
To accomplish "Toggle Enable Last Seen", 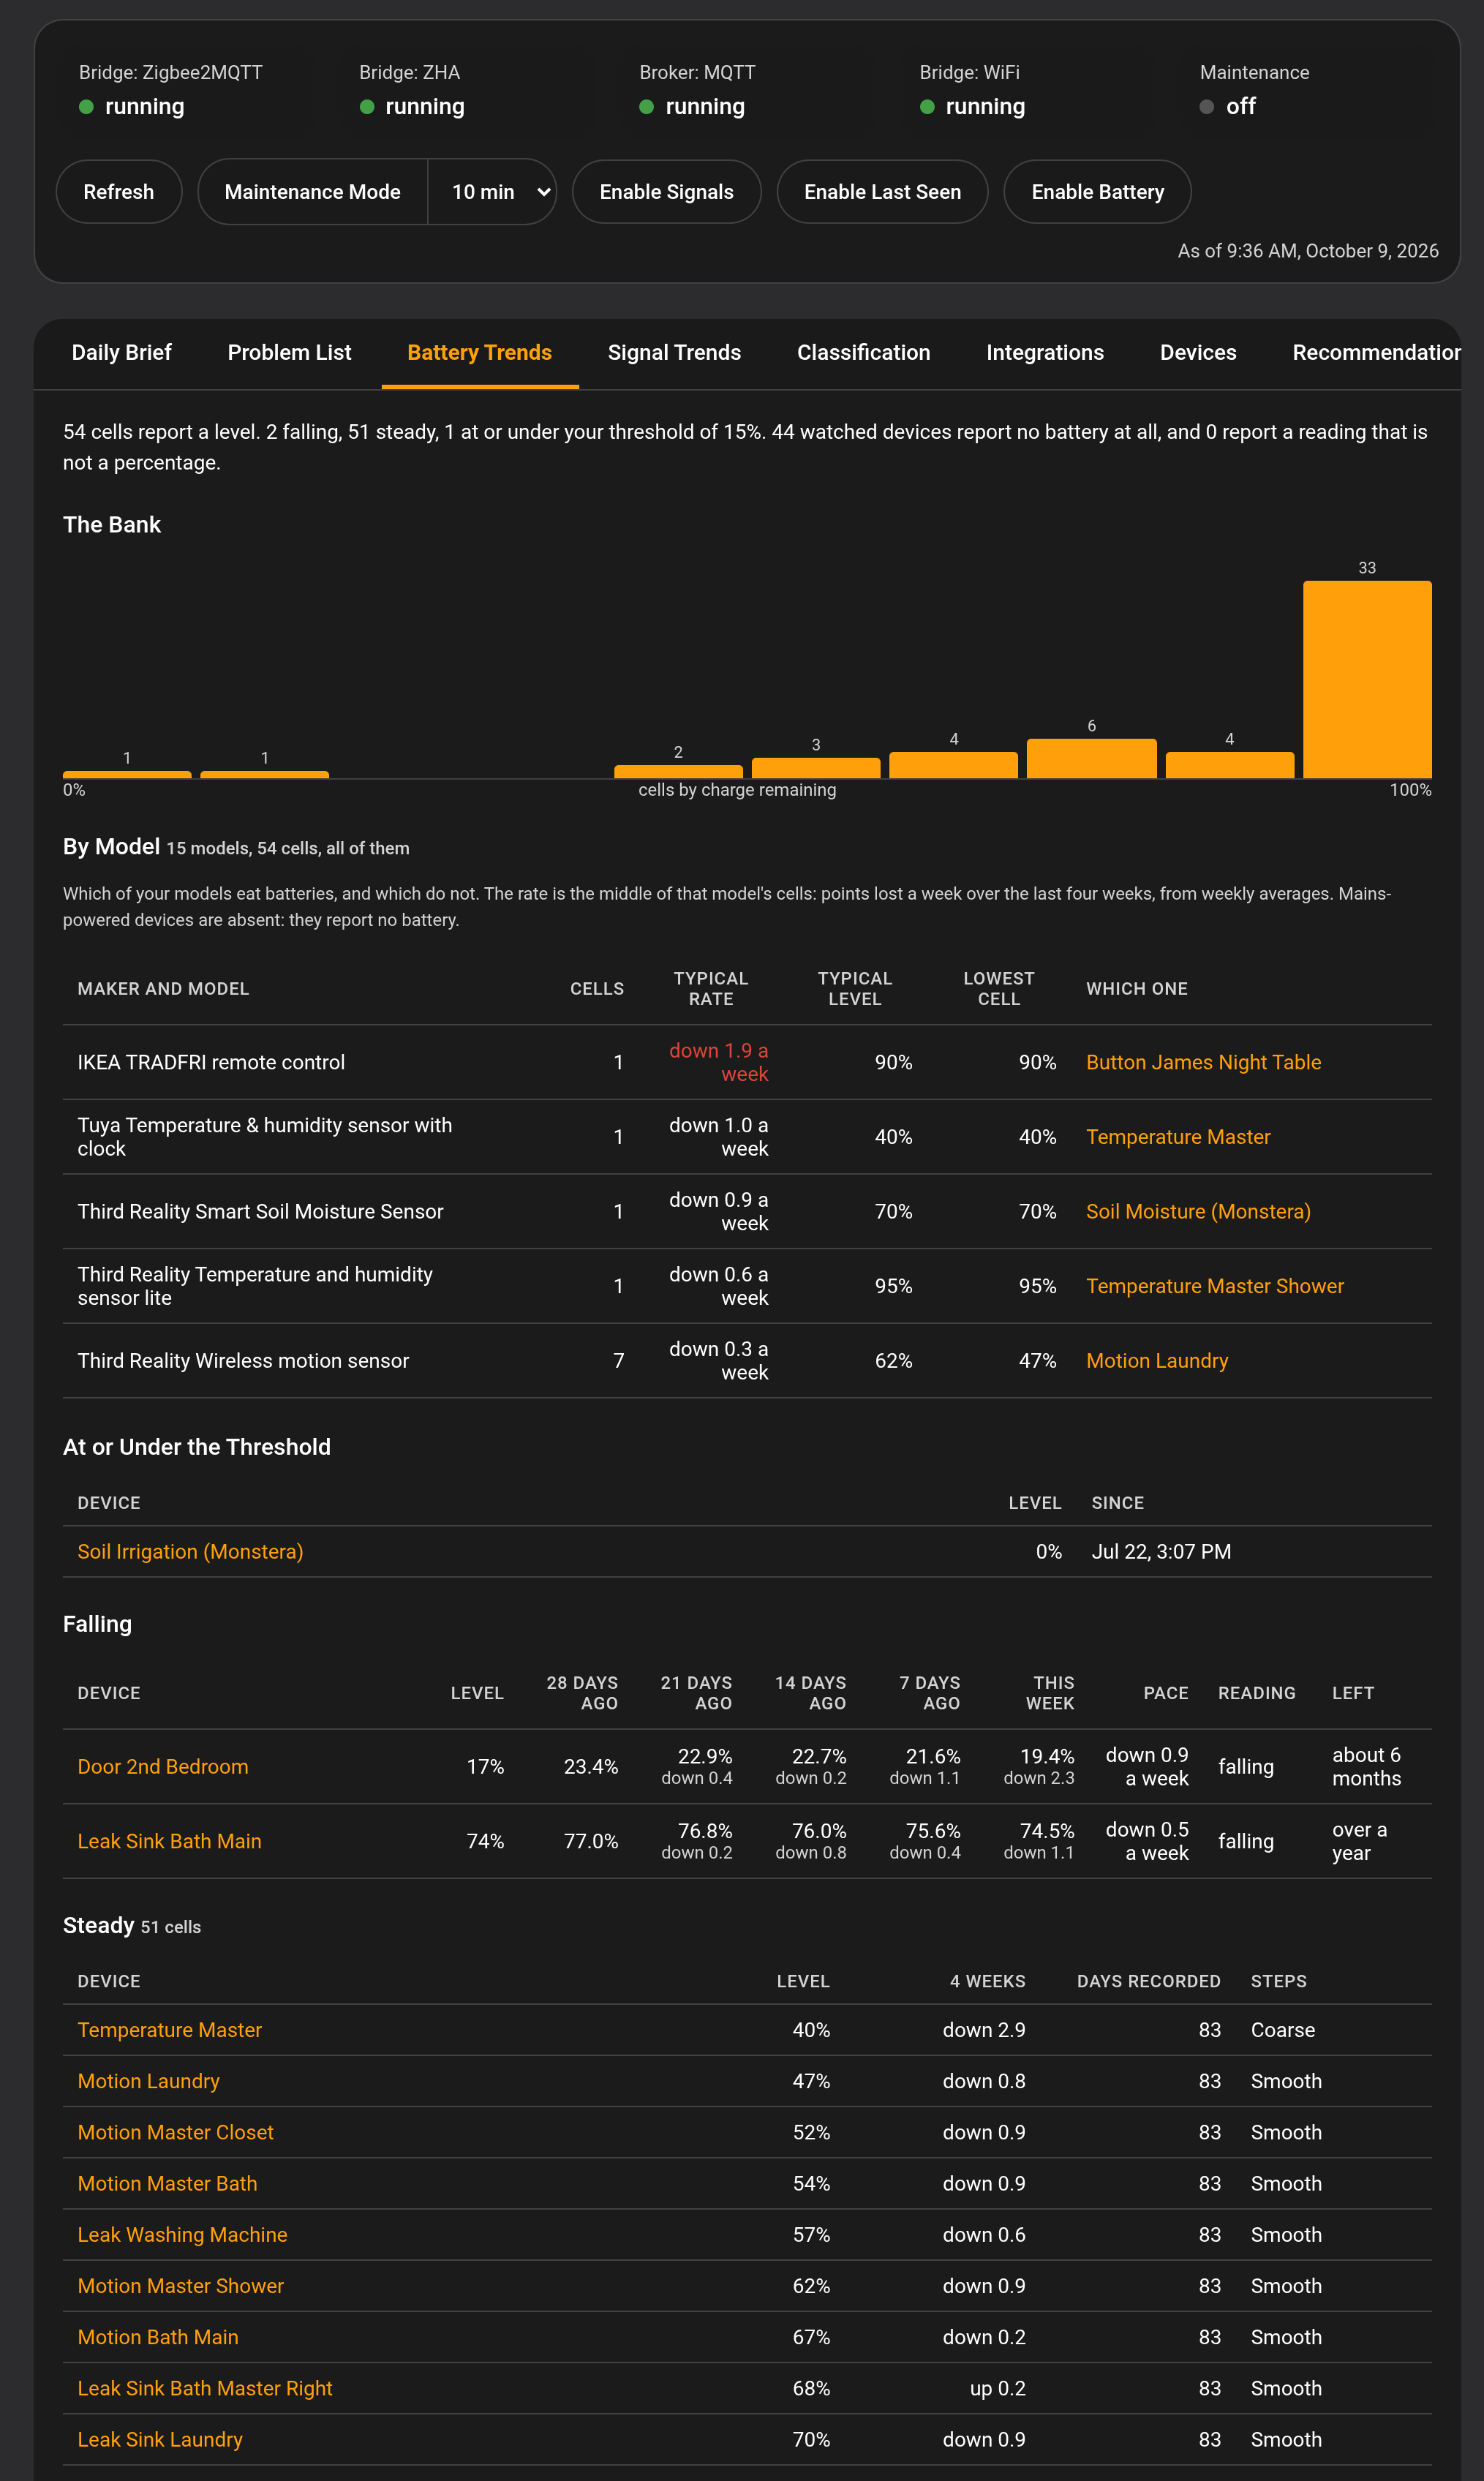I will [882, 192].
